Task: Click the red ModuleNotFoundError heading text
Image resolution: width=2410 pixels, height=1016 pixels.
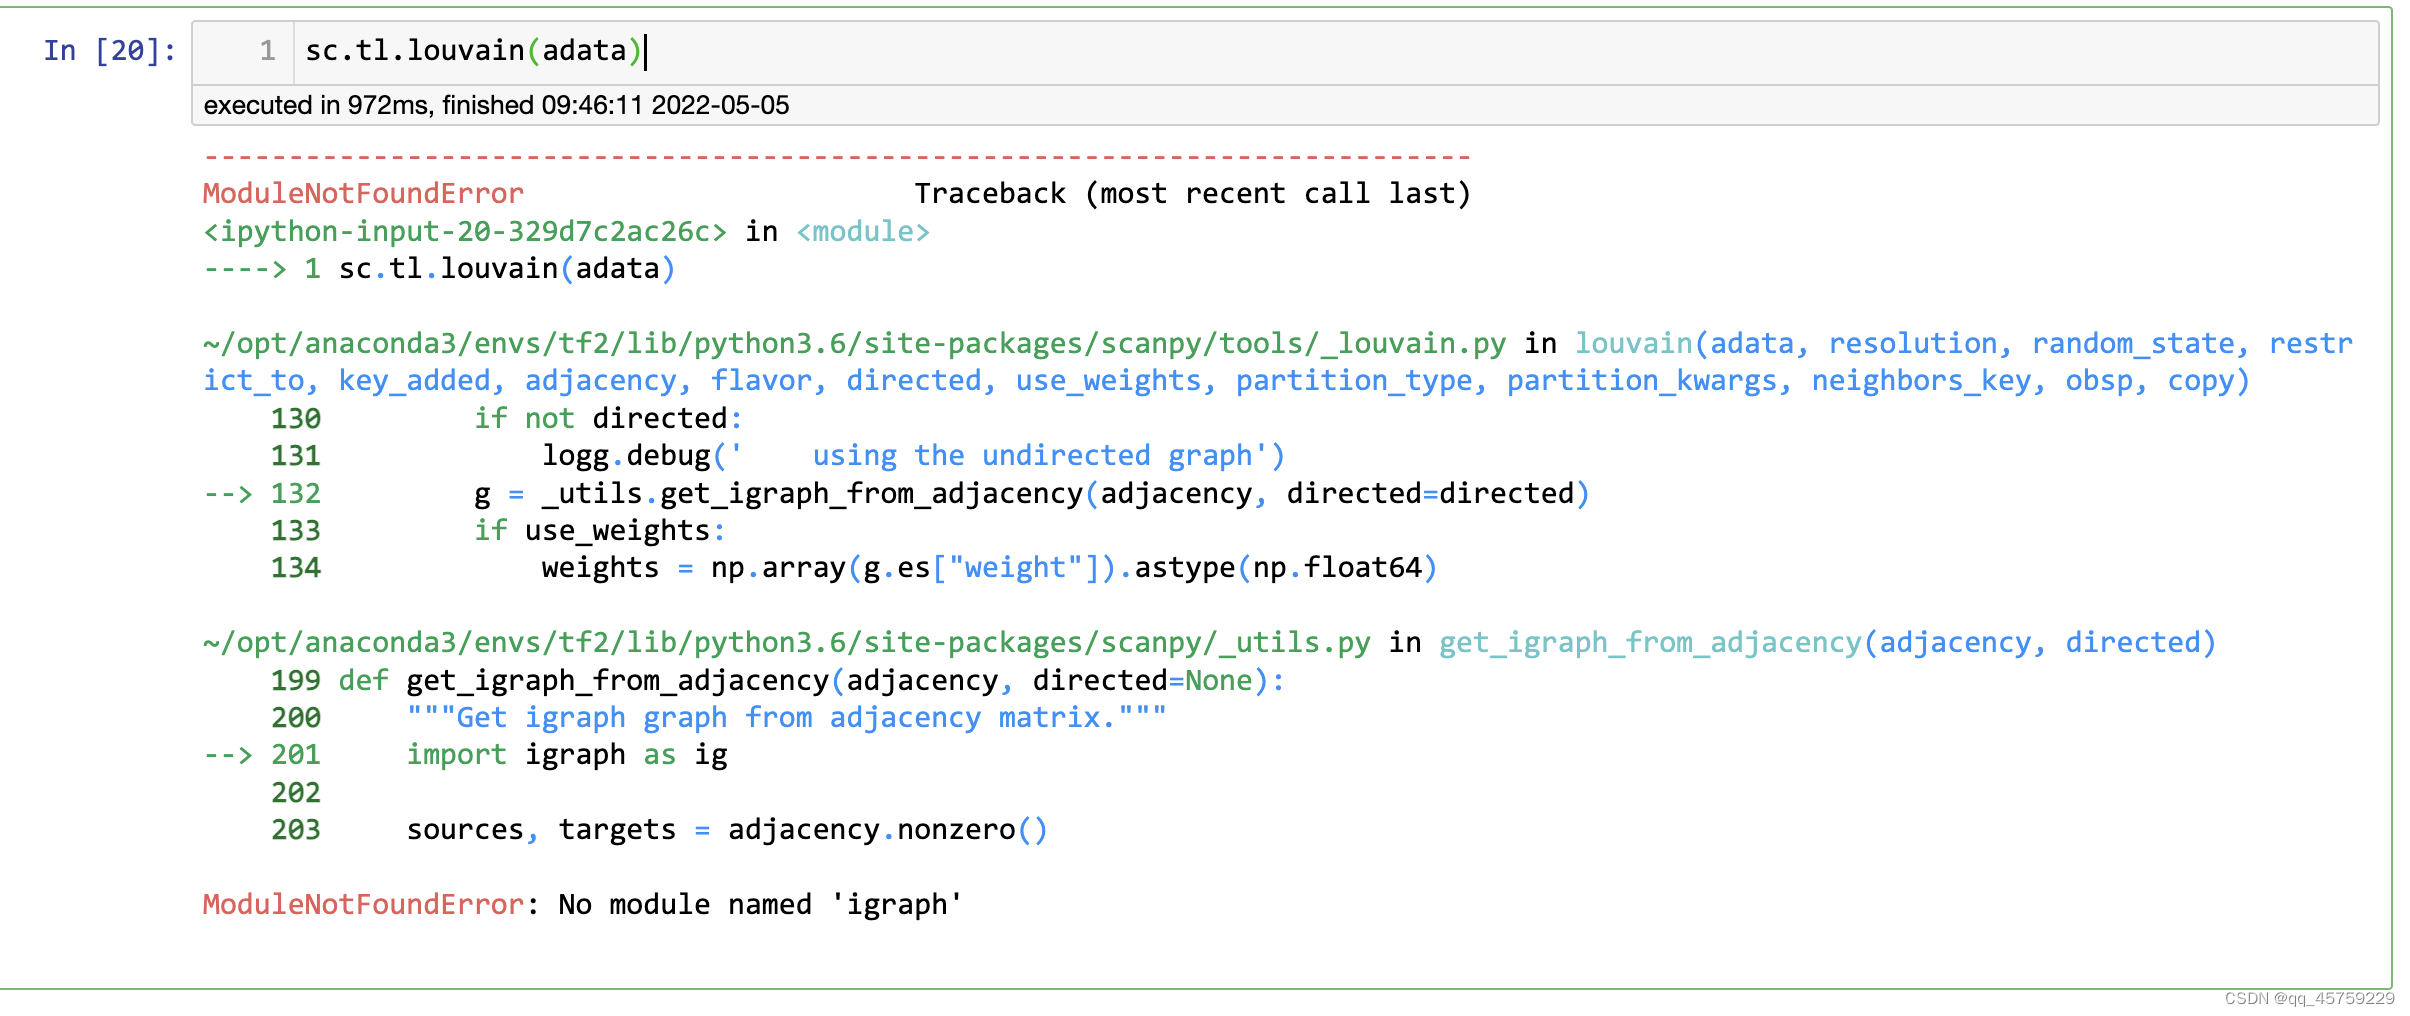Action: (x=363, y=194)
